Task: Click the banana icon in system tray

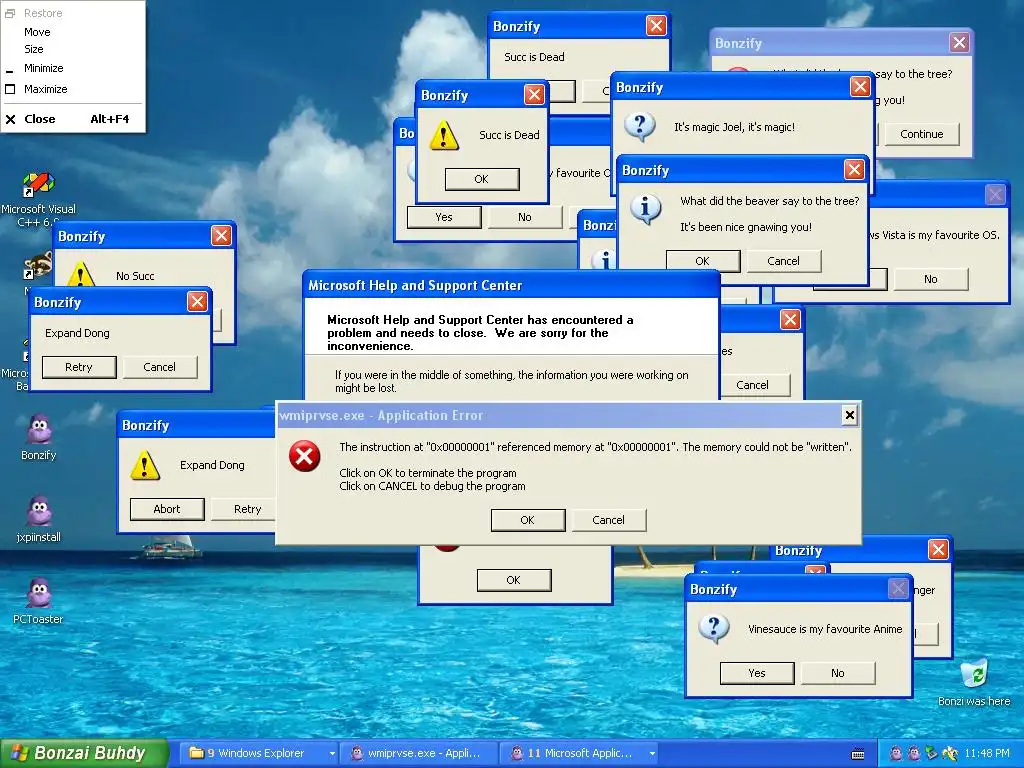Action: 950,754
